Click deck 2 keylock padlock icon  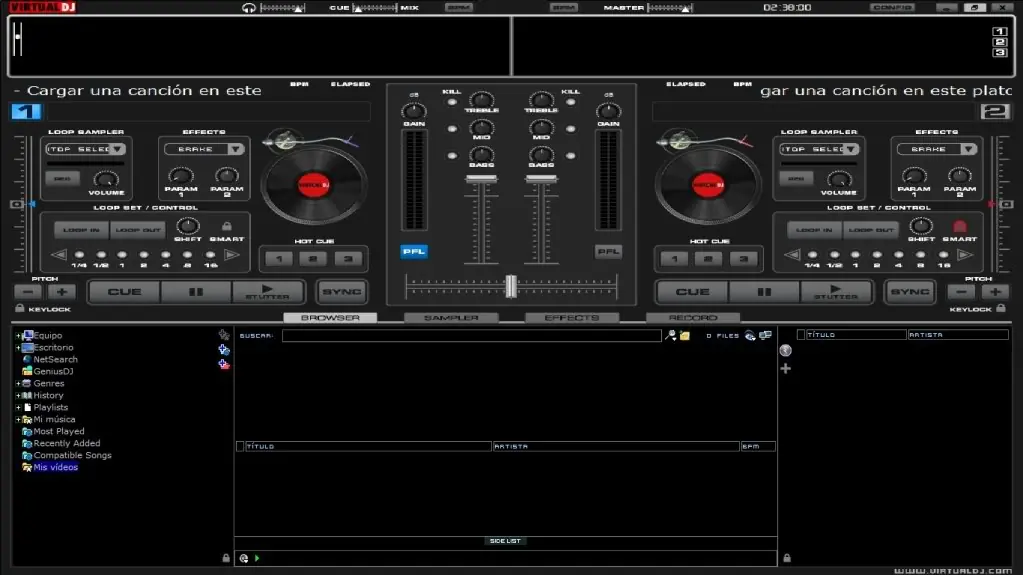point(1001,308)
